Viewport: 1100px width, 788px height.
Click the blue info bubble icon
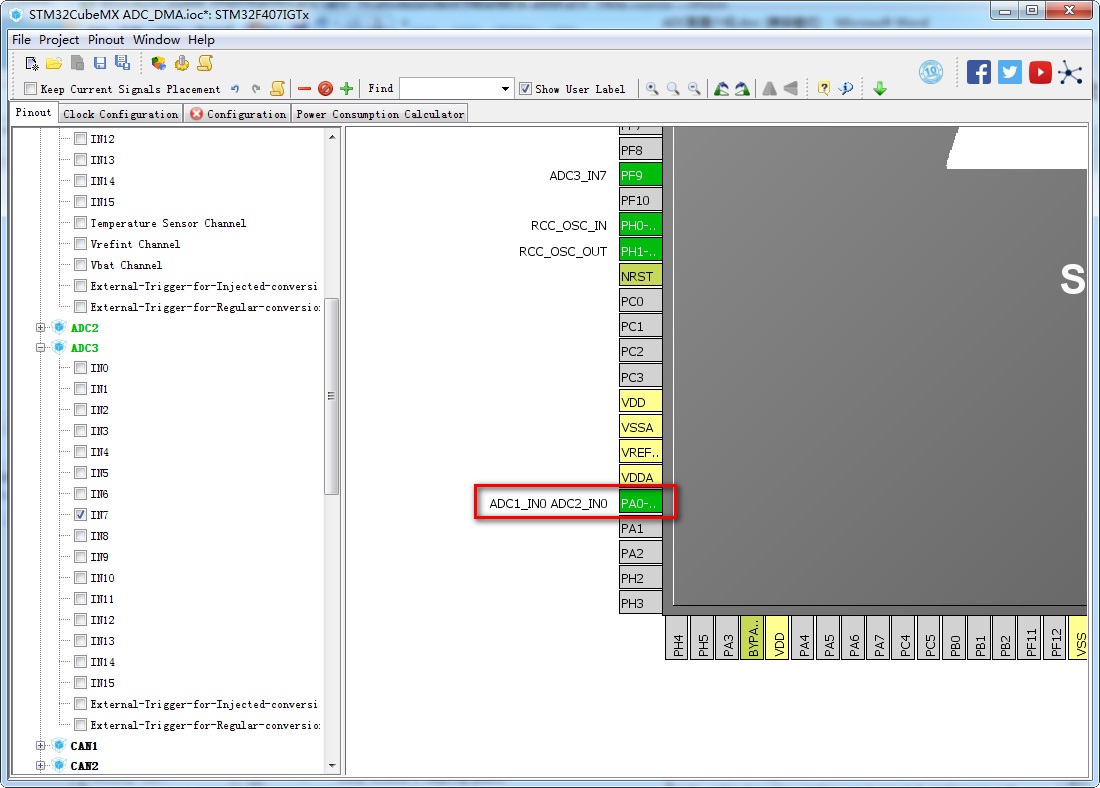[x=846, y=88]
